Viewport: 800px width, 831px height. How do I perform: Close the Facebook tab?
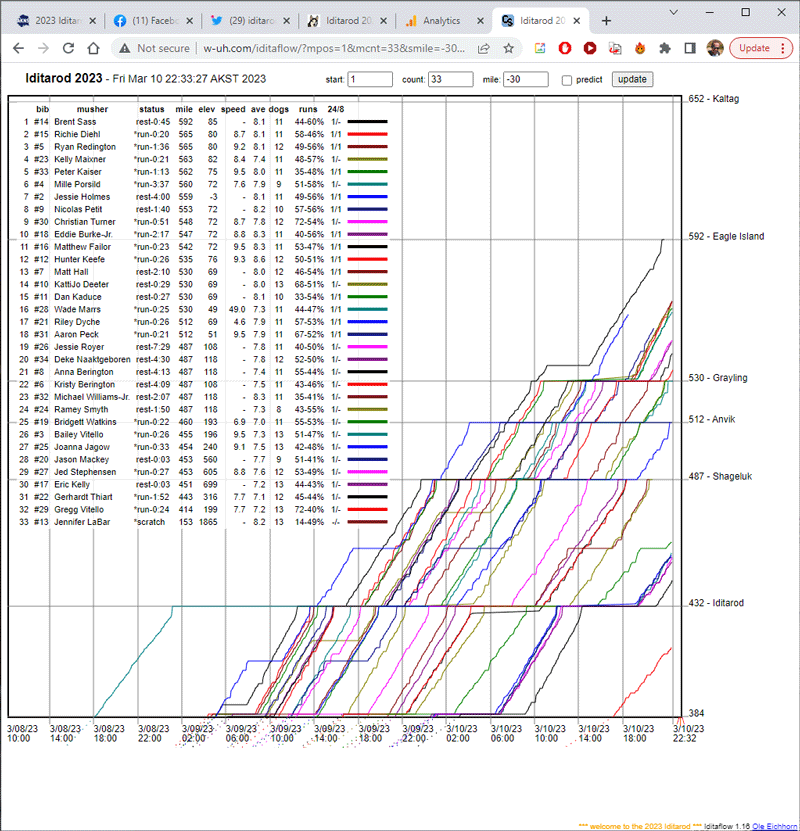pos(190,21)
